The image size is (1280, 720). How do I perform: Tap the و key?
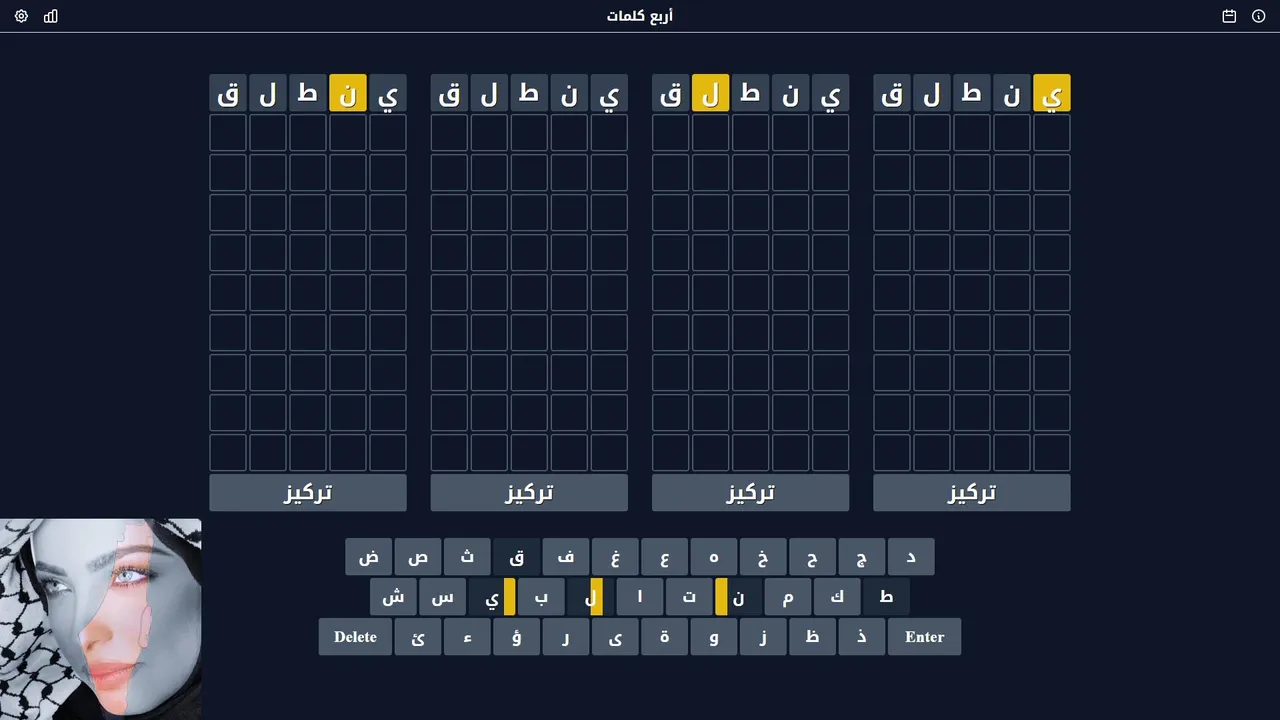pyautogui.click(x=714, y=637)
